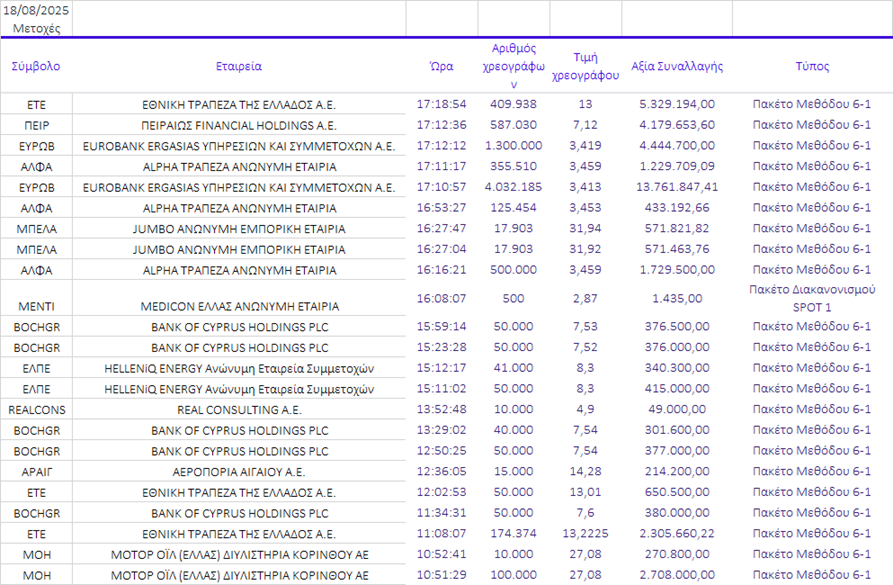Click the Πακέτο Διακανονισμού SPOT 1 cell
Viewport: 893px width, 585px height.
coord(812,298)
